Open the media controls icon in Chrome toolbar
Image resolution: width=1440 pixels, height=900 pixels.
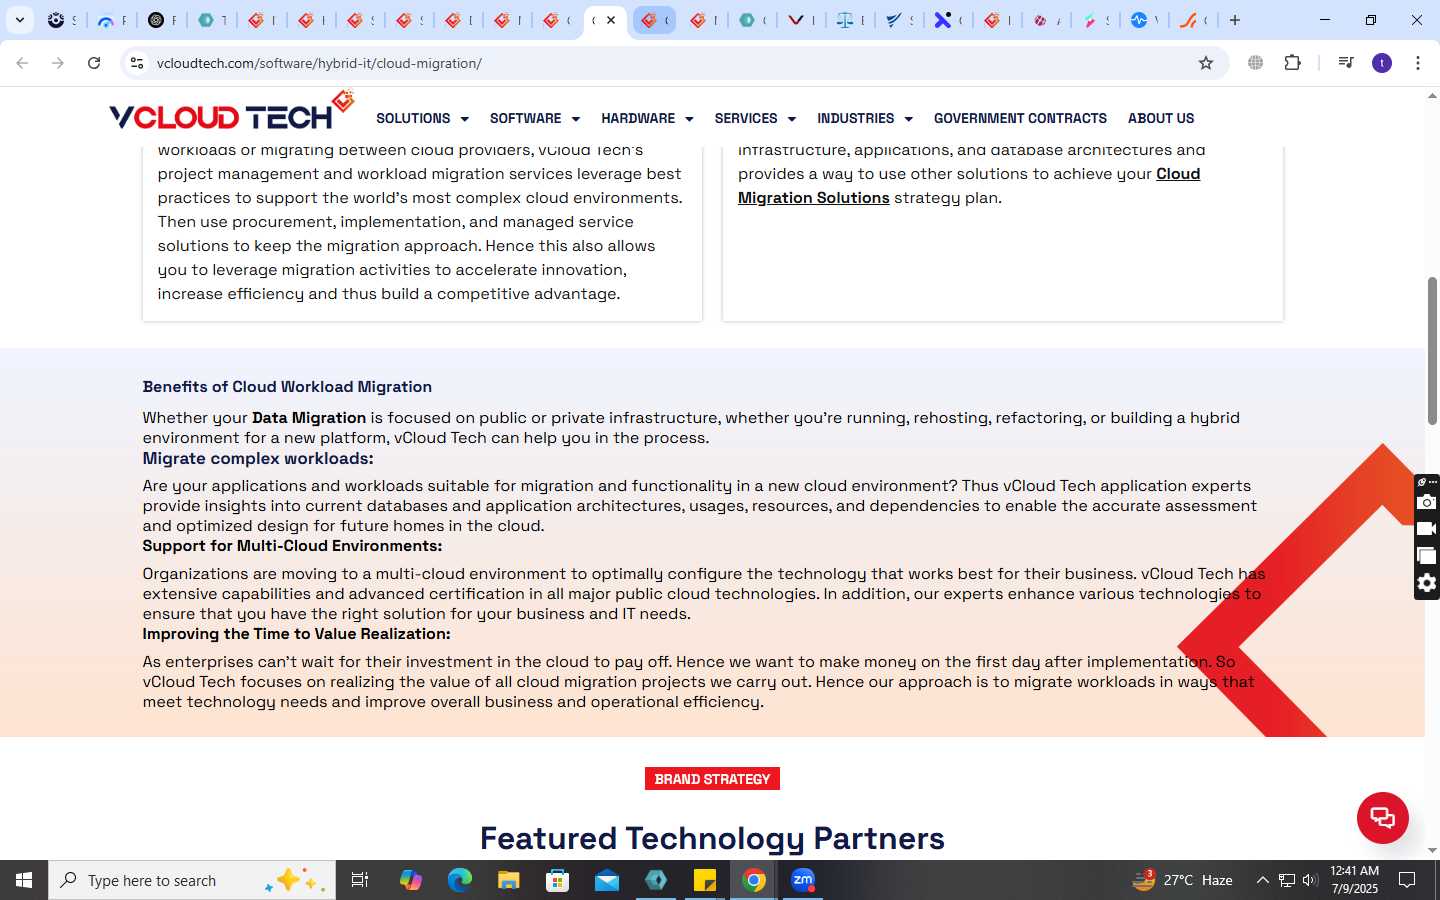[1346, 63]
